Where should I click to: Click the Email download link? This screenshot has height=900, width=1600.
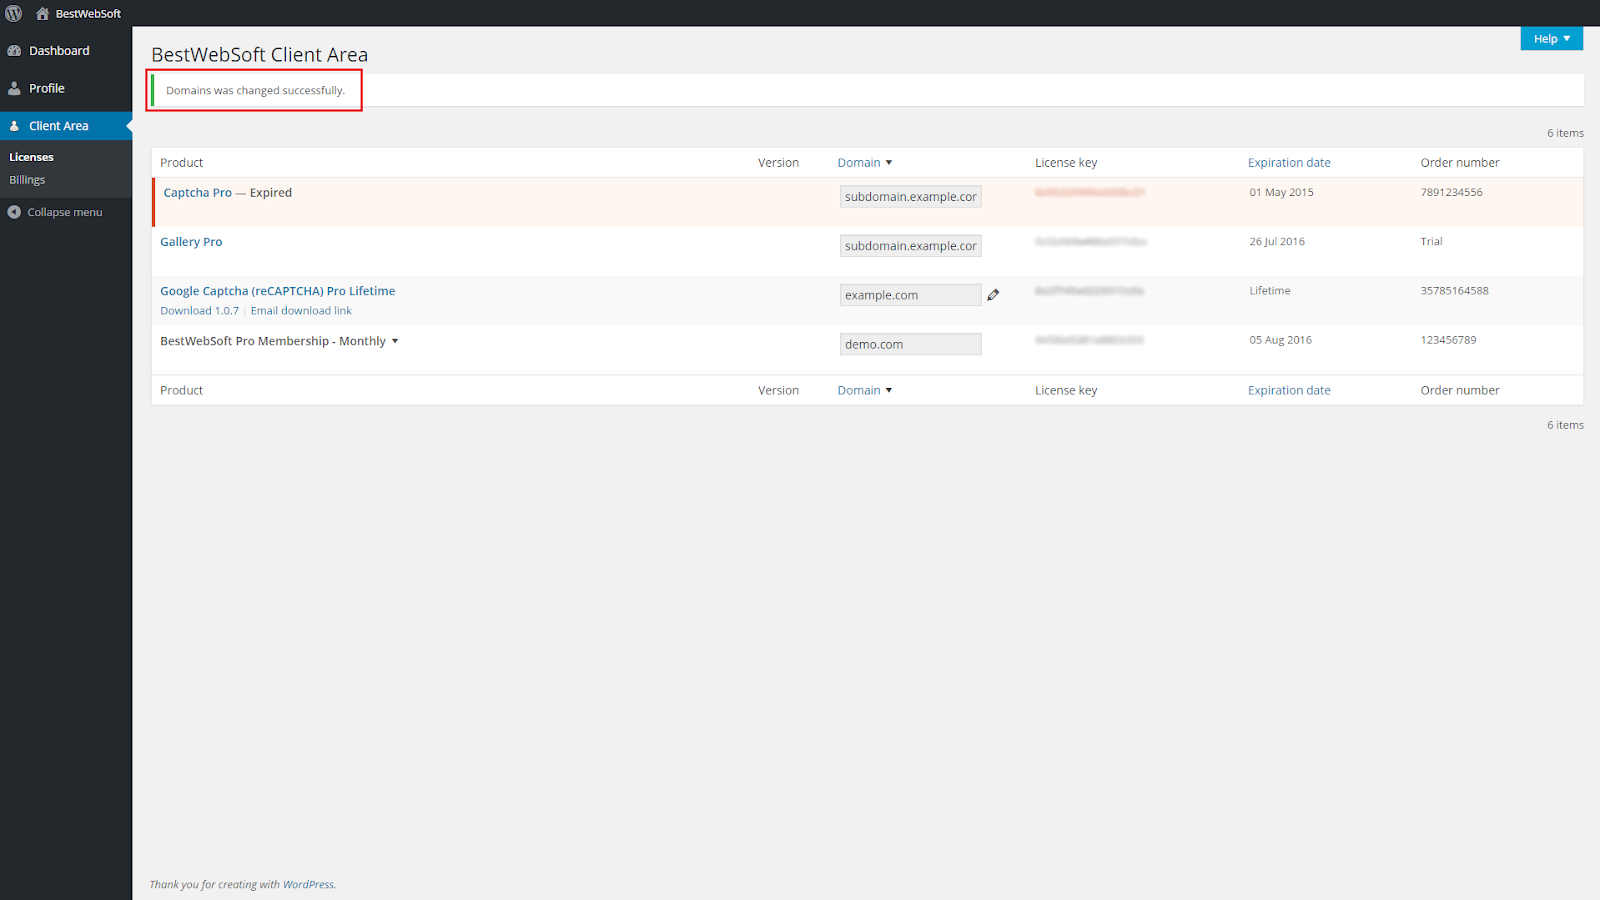coord(301,311)
